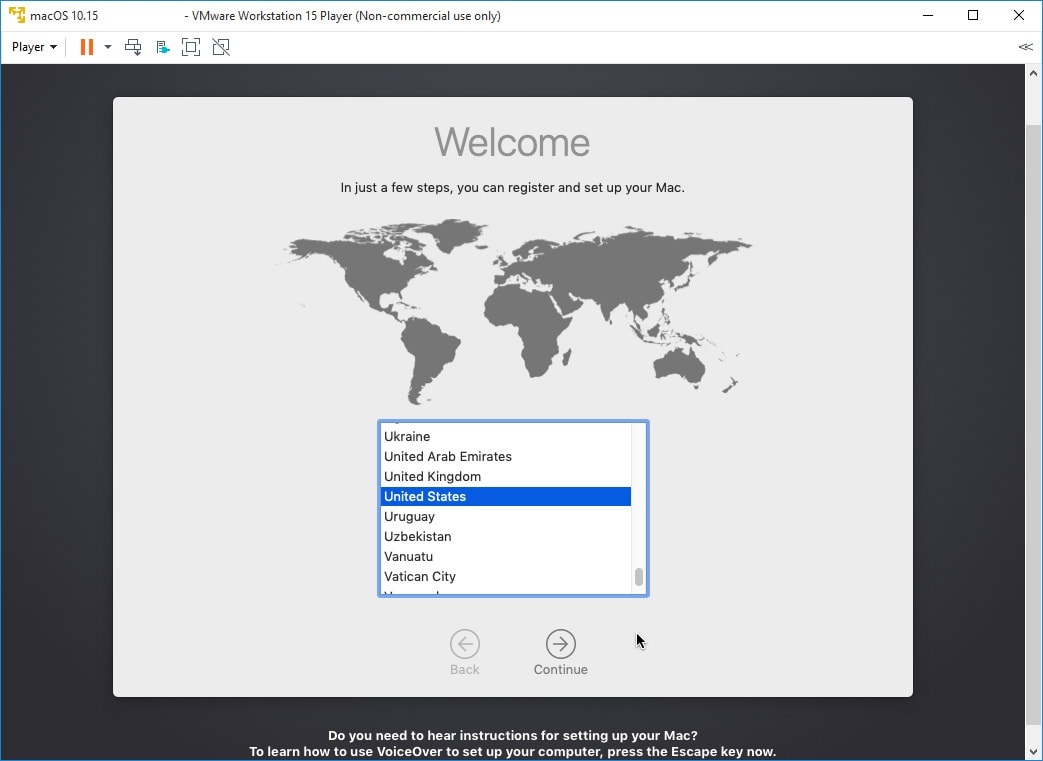Expand the power options arrow beside pause
Image resolution: width=1043 pixels, height=761 pixels.
(x=108, y=47)
